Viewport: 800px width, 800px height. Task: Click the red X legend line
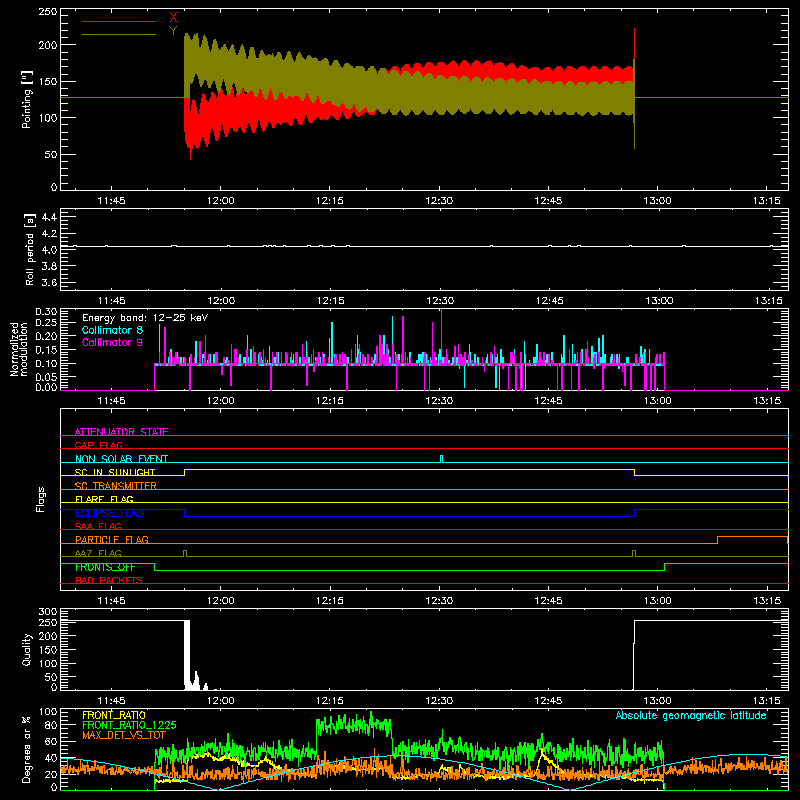pos(119,21)
